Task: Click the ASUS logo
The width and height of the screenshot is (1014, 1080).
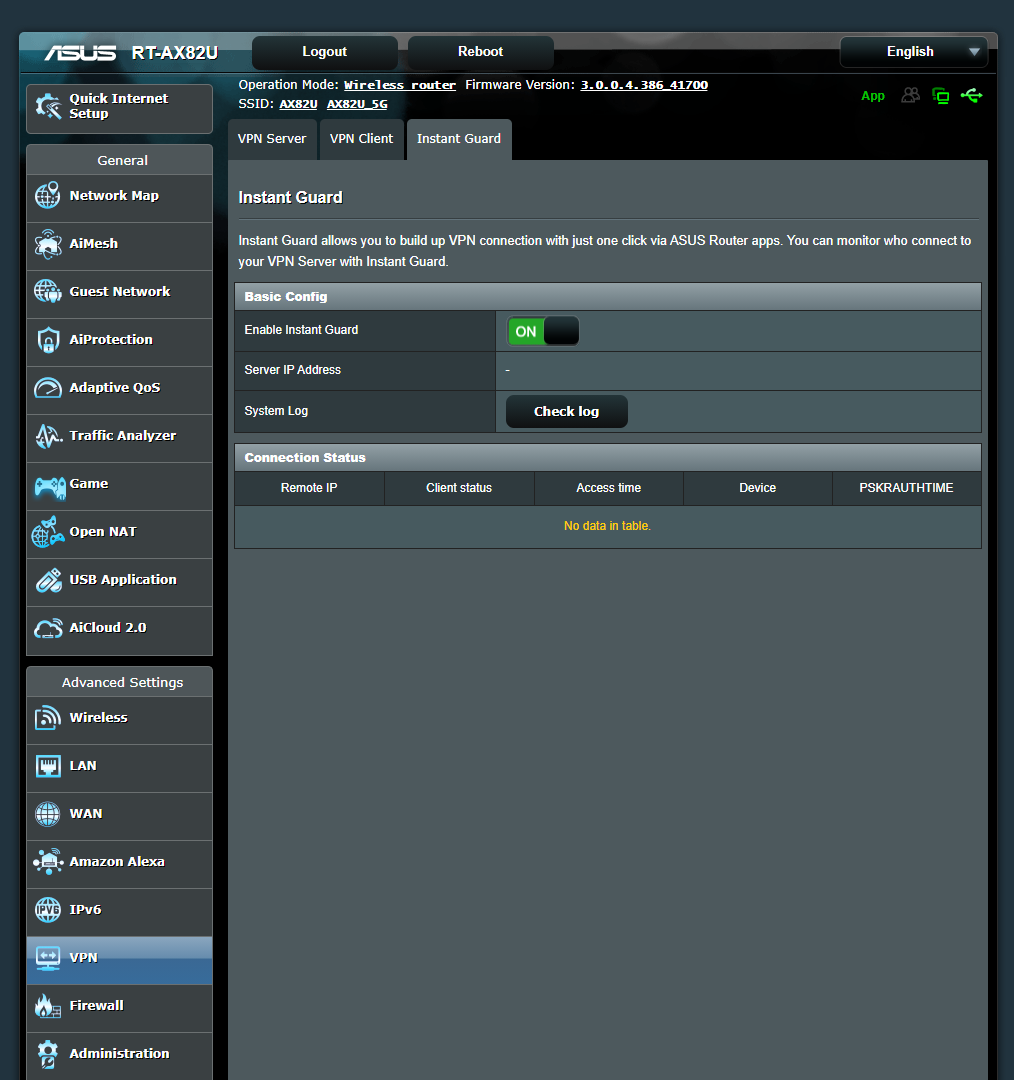Action: 81,53
